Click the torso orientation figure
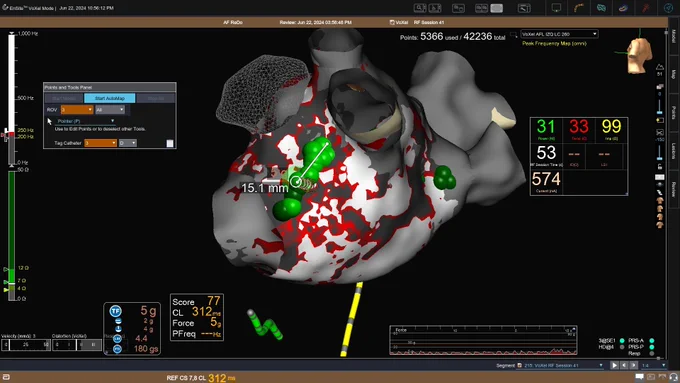The image size is (680, 383). tap(639, 55)
